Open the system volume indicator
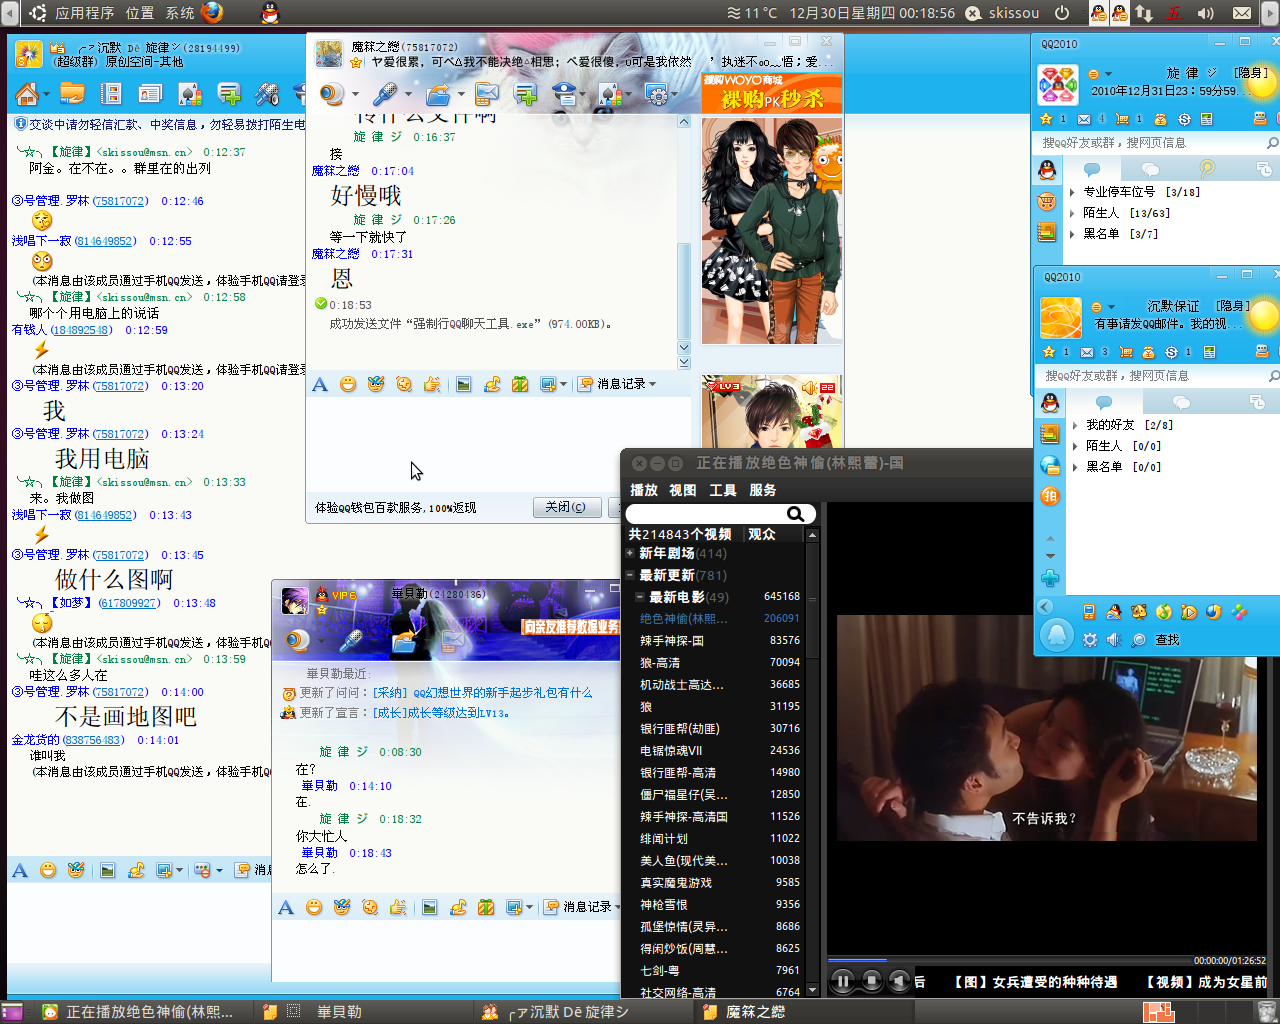The height and width of the screenshot is (1024, 1280). [1205, 13]
